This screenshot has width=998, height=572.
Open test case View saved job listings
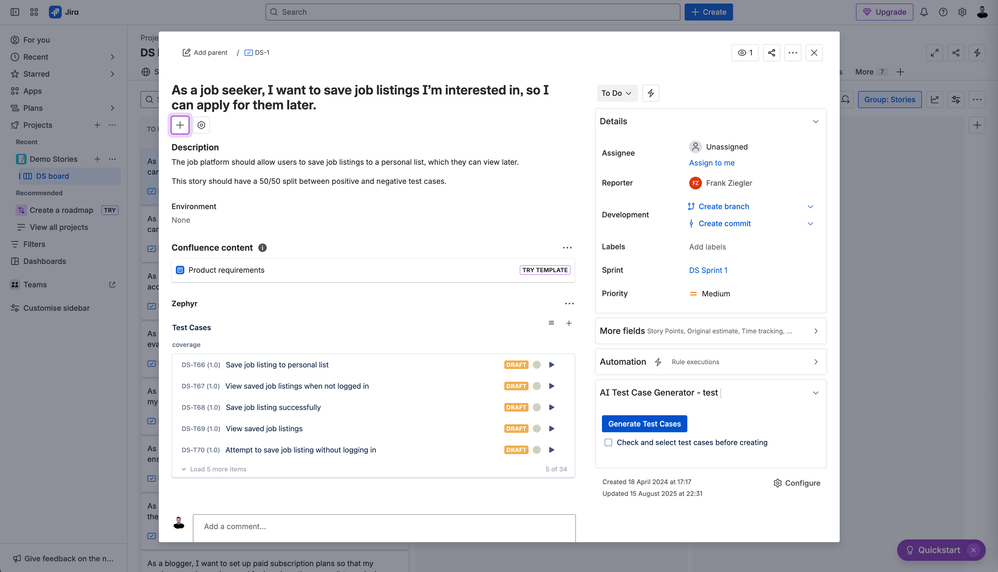(264, 429)
